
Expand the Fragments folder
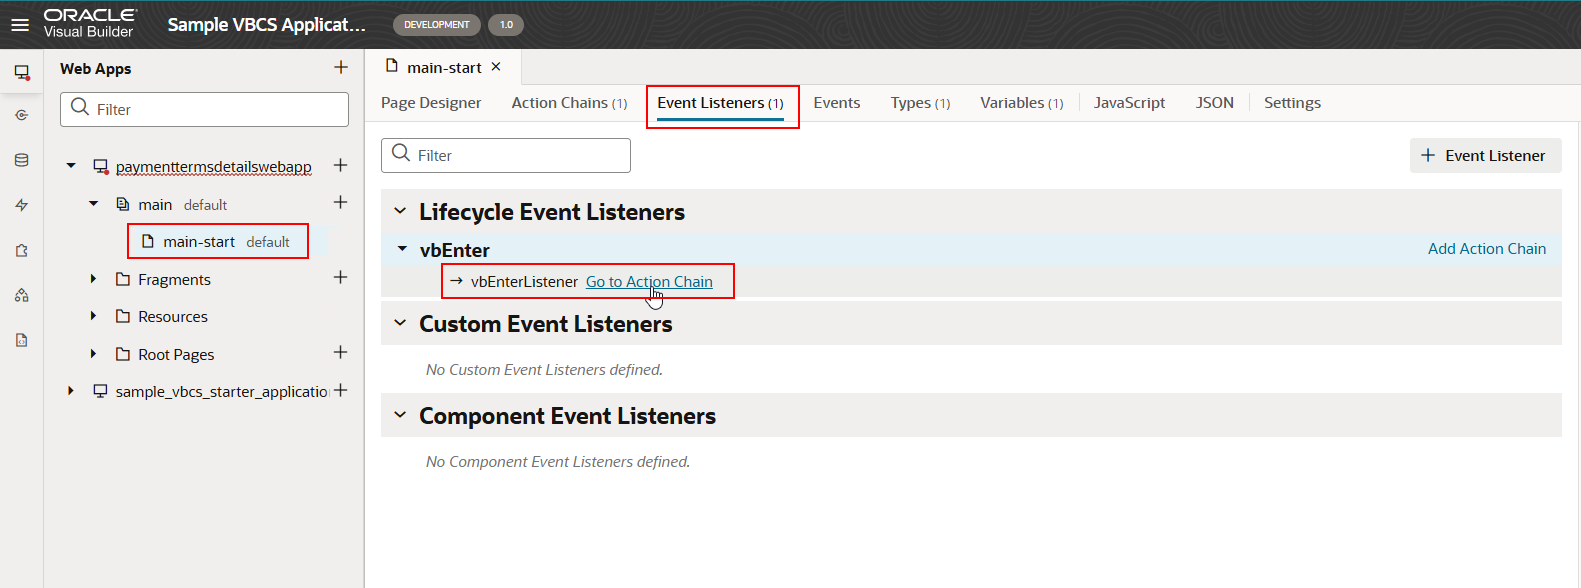(x=93, y=279)
